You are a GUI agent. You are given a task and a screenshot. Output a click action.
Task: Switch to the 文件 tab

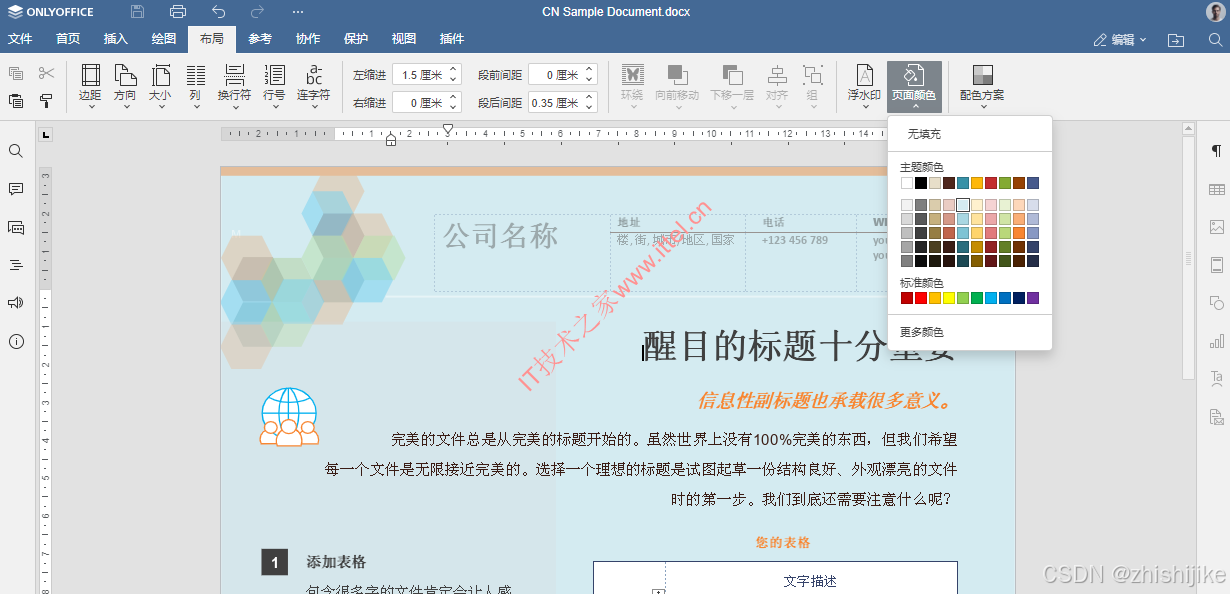click(20, 39)
